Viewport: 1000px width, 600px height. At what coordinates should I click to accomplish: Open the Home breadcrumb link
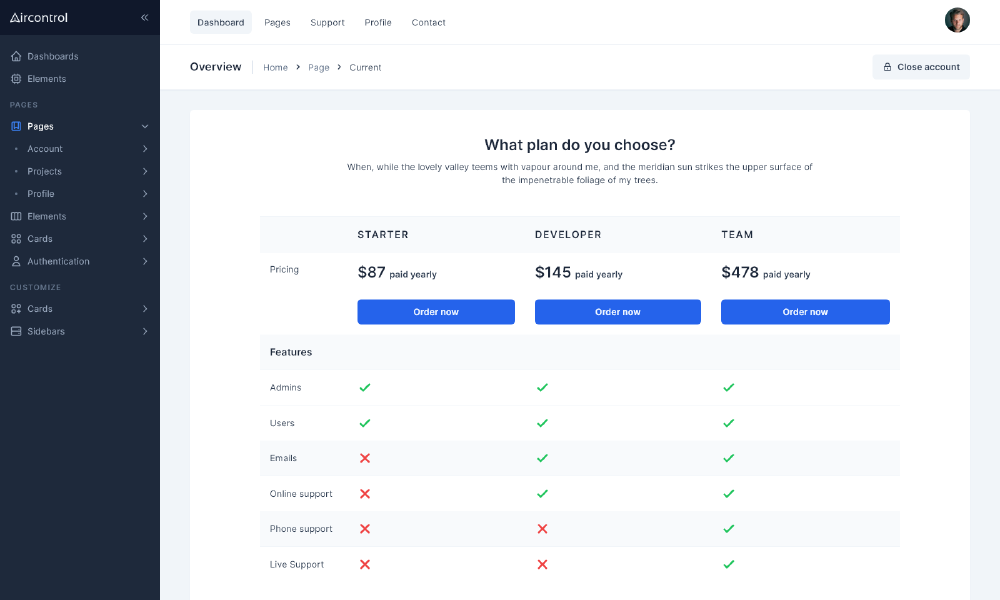[x=275, y=67]
